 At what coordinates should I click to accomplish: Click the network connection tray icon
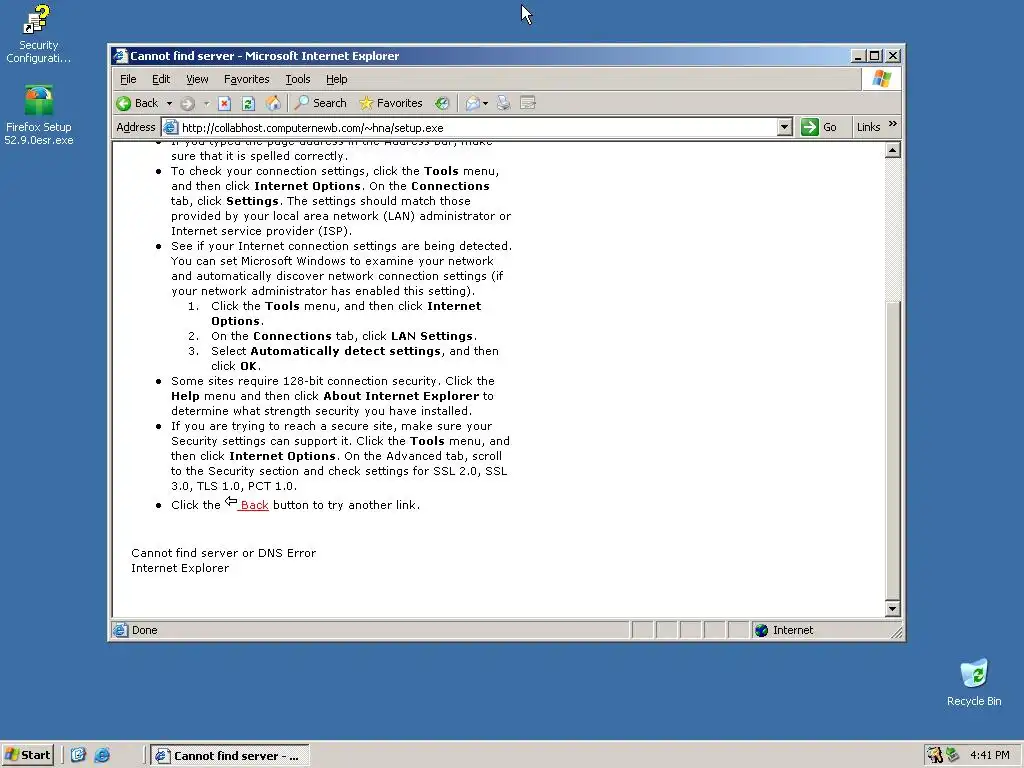(953, 755)
